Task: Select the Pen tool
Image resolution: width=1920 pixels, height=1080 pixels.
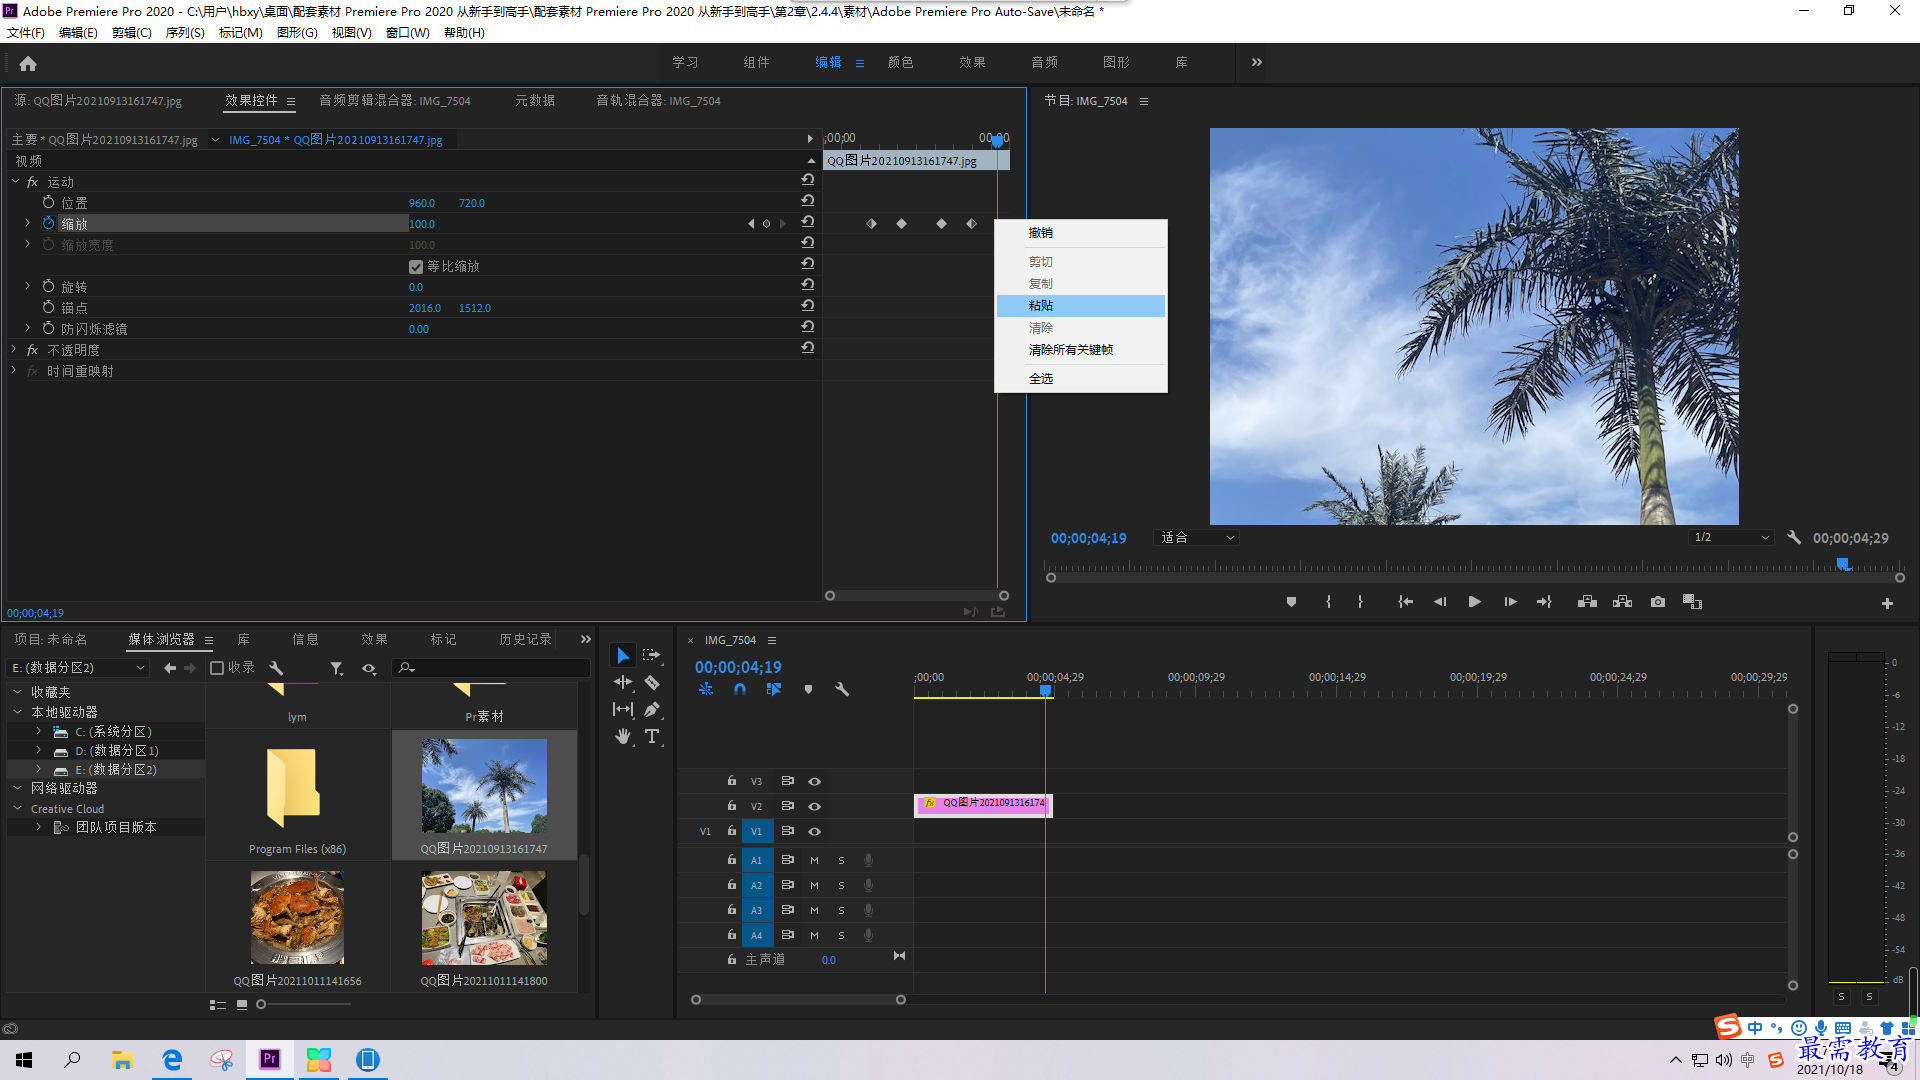Action: tap(652, 709)
